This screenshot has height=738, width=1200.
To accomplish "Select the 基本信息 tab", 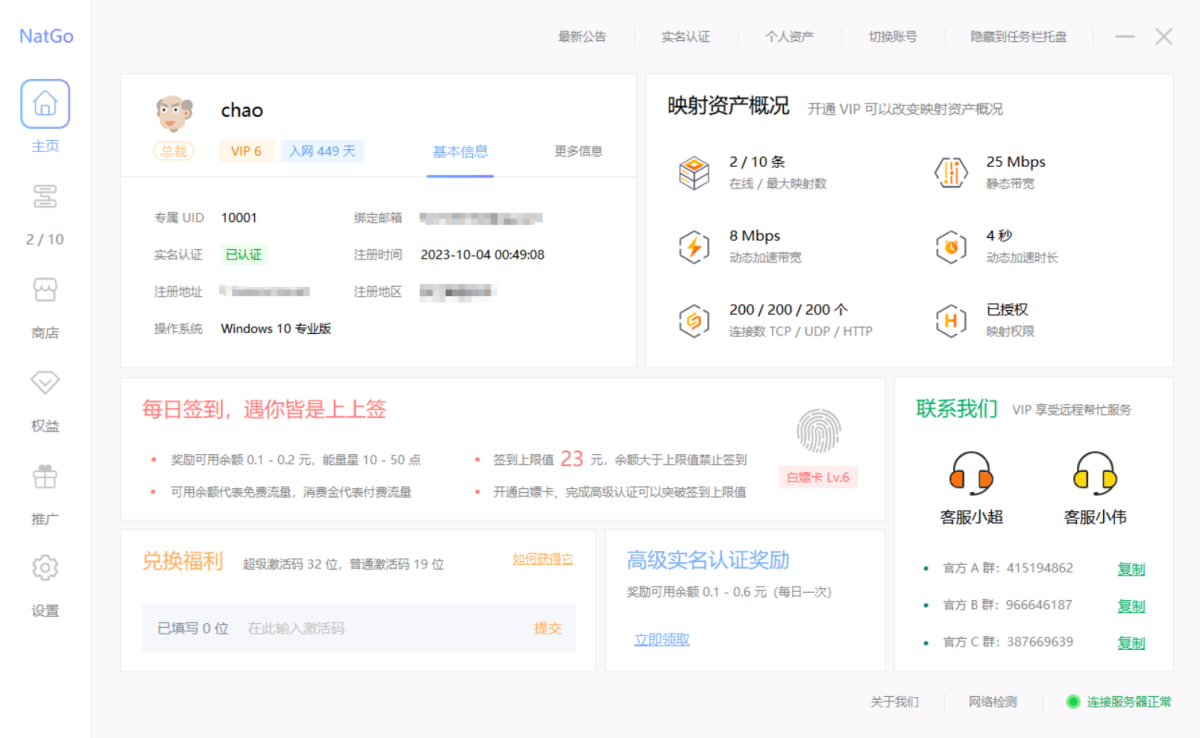I will 460,152.
